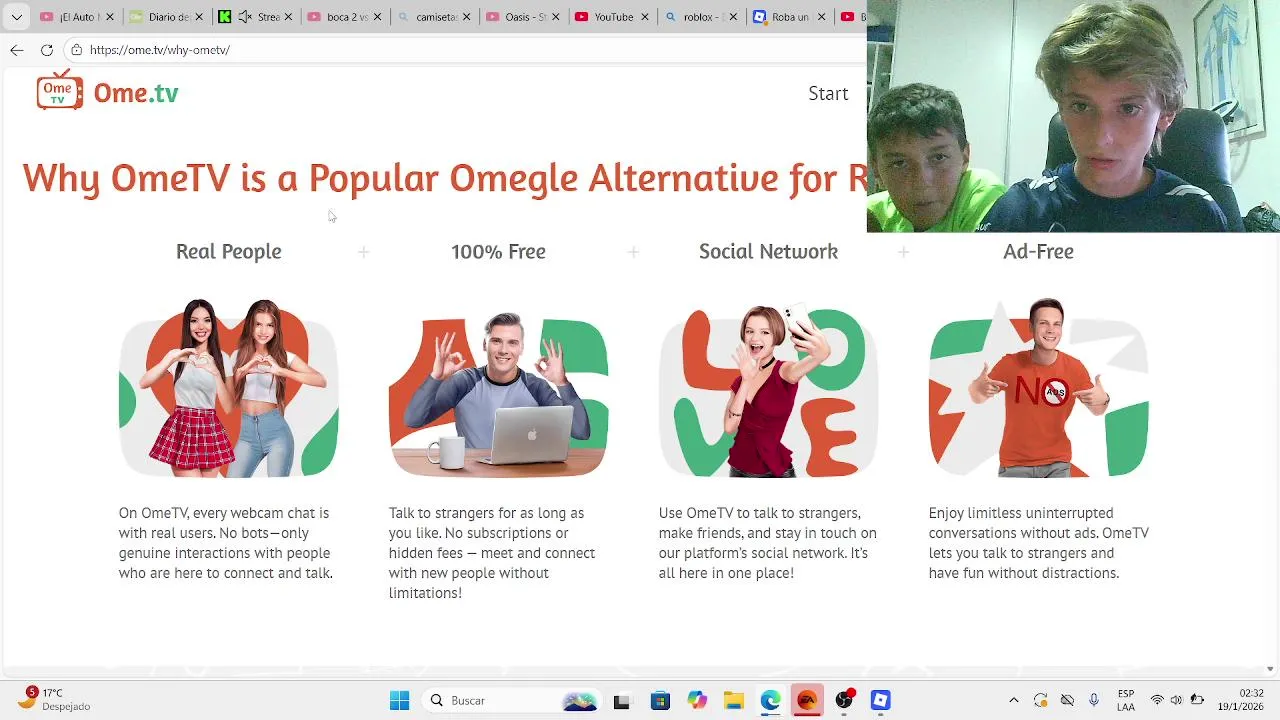This screenshot has height=720, width=1280.
Task: Open the volume speaker tray icon
Action: (1176, 700)
